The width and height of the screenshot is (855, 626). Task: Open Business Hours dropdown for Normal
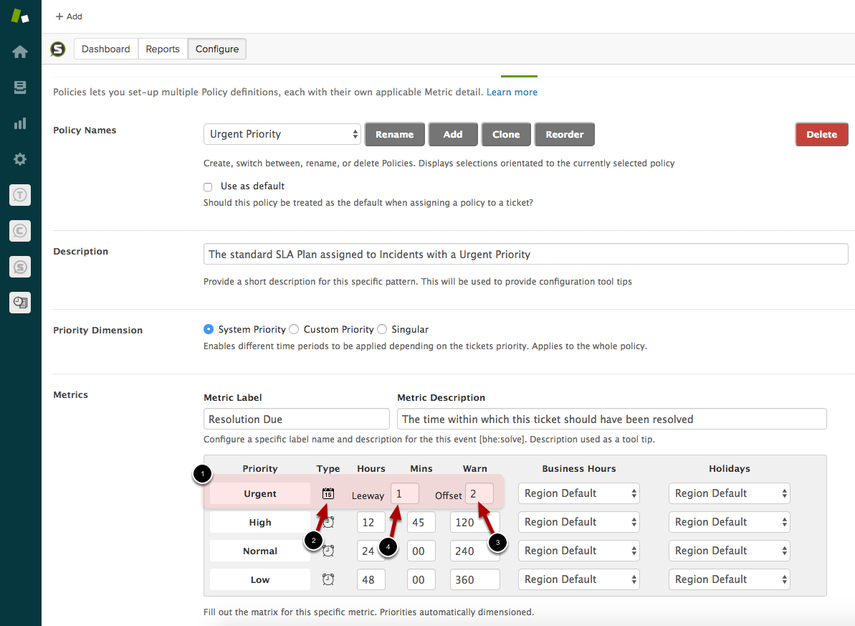(x=579, y=551)
